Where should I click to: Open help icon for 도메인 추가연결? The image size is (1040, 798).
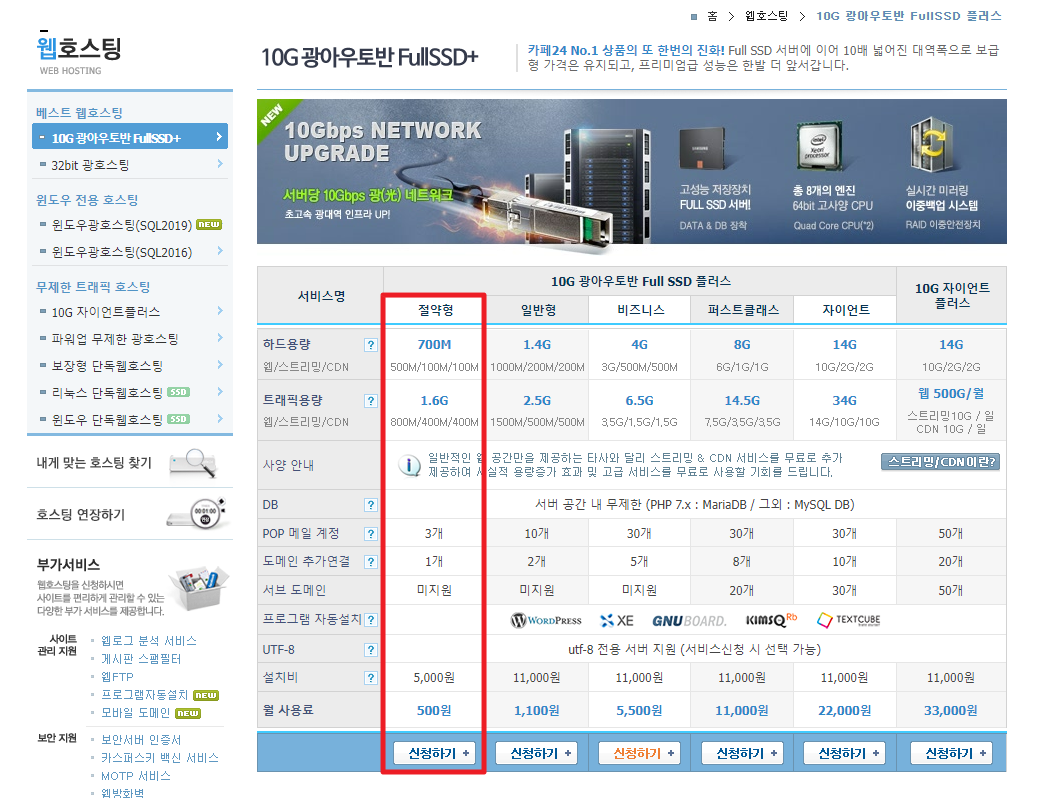(371, 562)
